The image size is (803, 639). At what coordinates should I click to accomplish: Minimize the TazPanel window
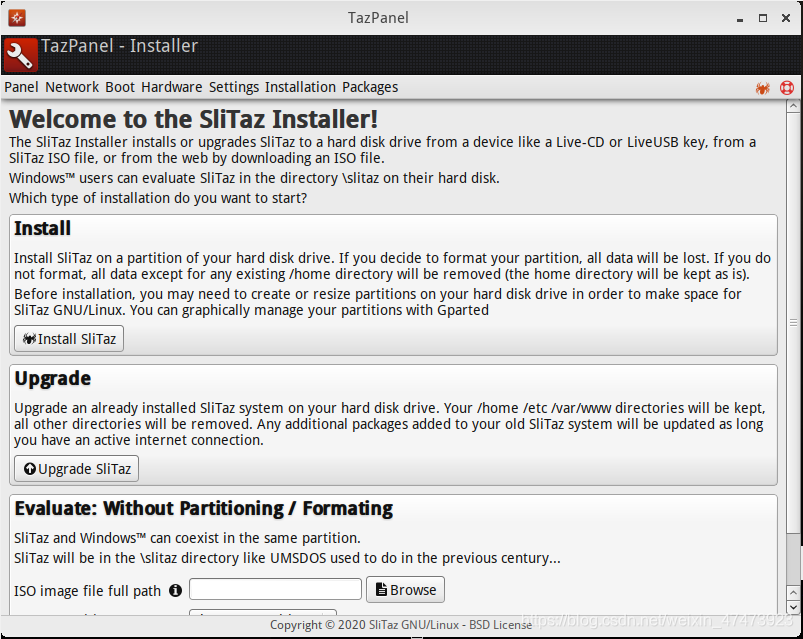(x=739, y=18)
